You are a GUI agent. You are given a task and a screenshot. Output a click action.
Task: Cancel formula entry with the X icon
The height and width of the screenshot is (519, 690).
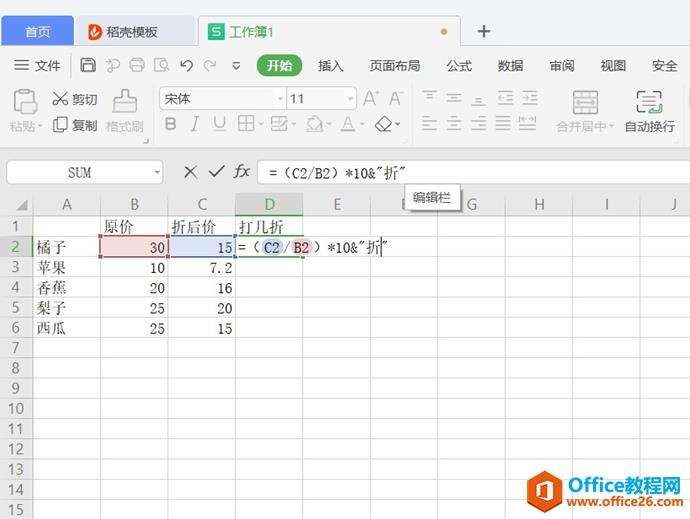pyautogui.click(x=190, y=172)
